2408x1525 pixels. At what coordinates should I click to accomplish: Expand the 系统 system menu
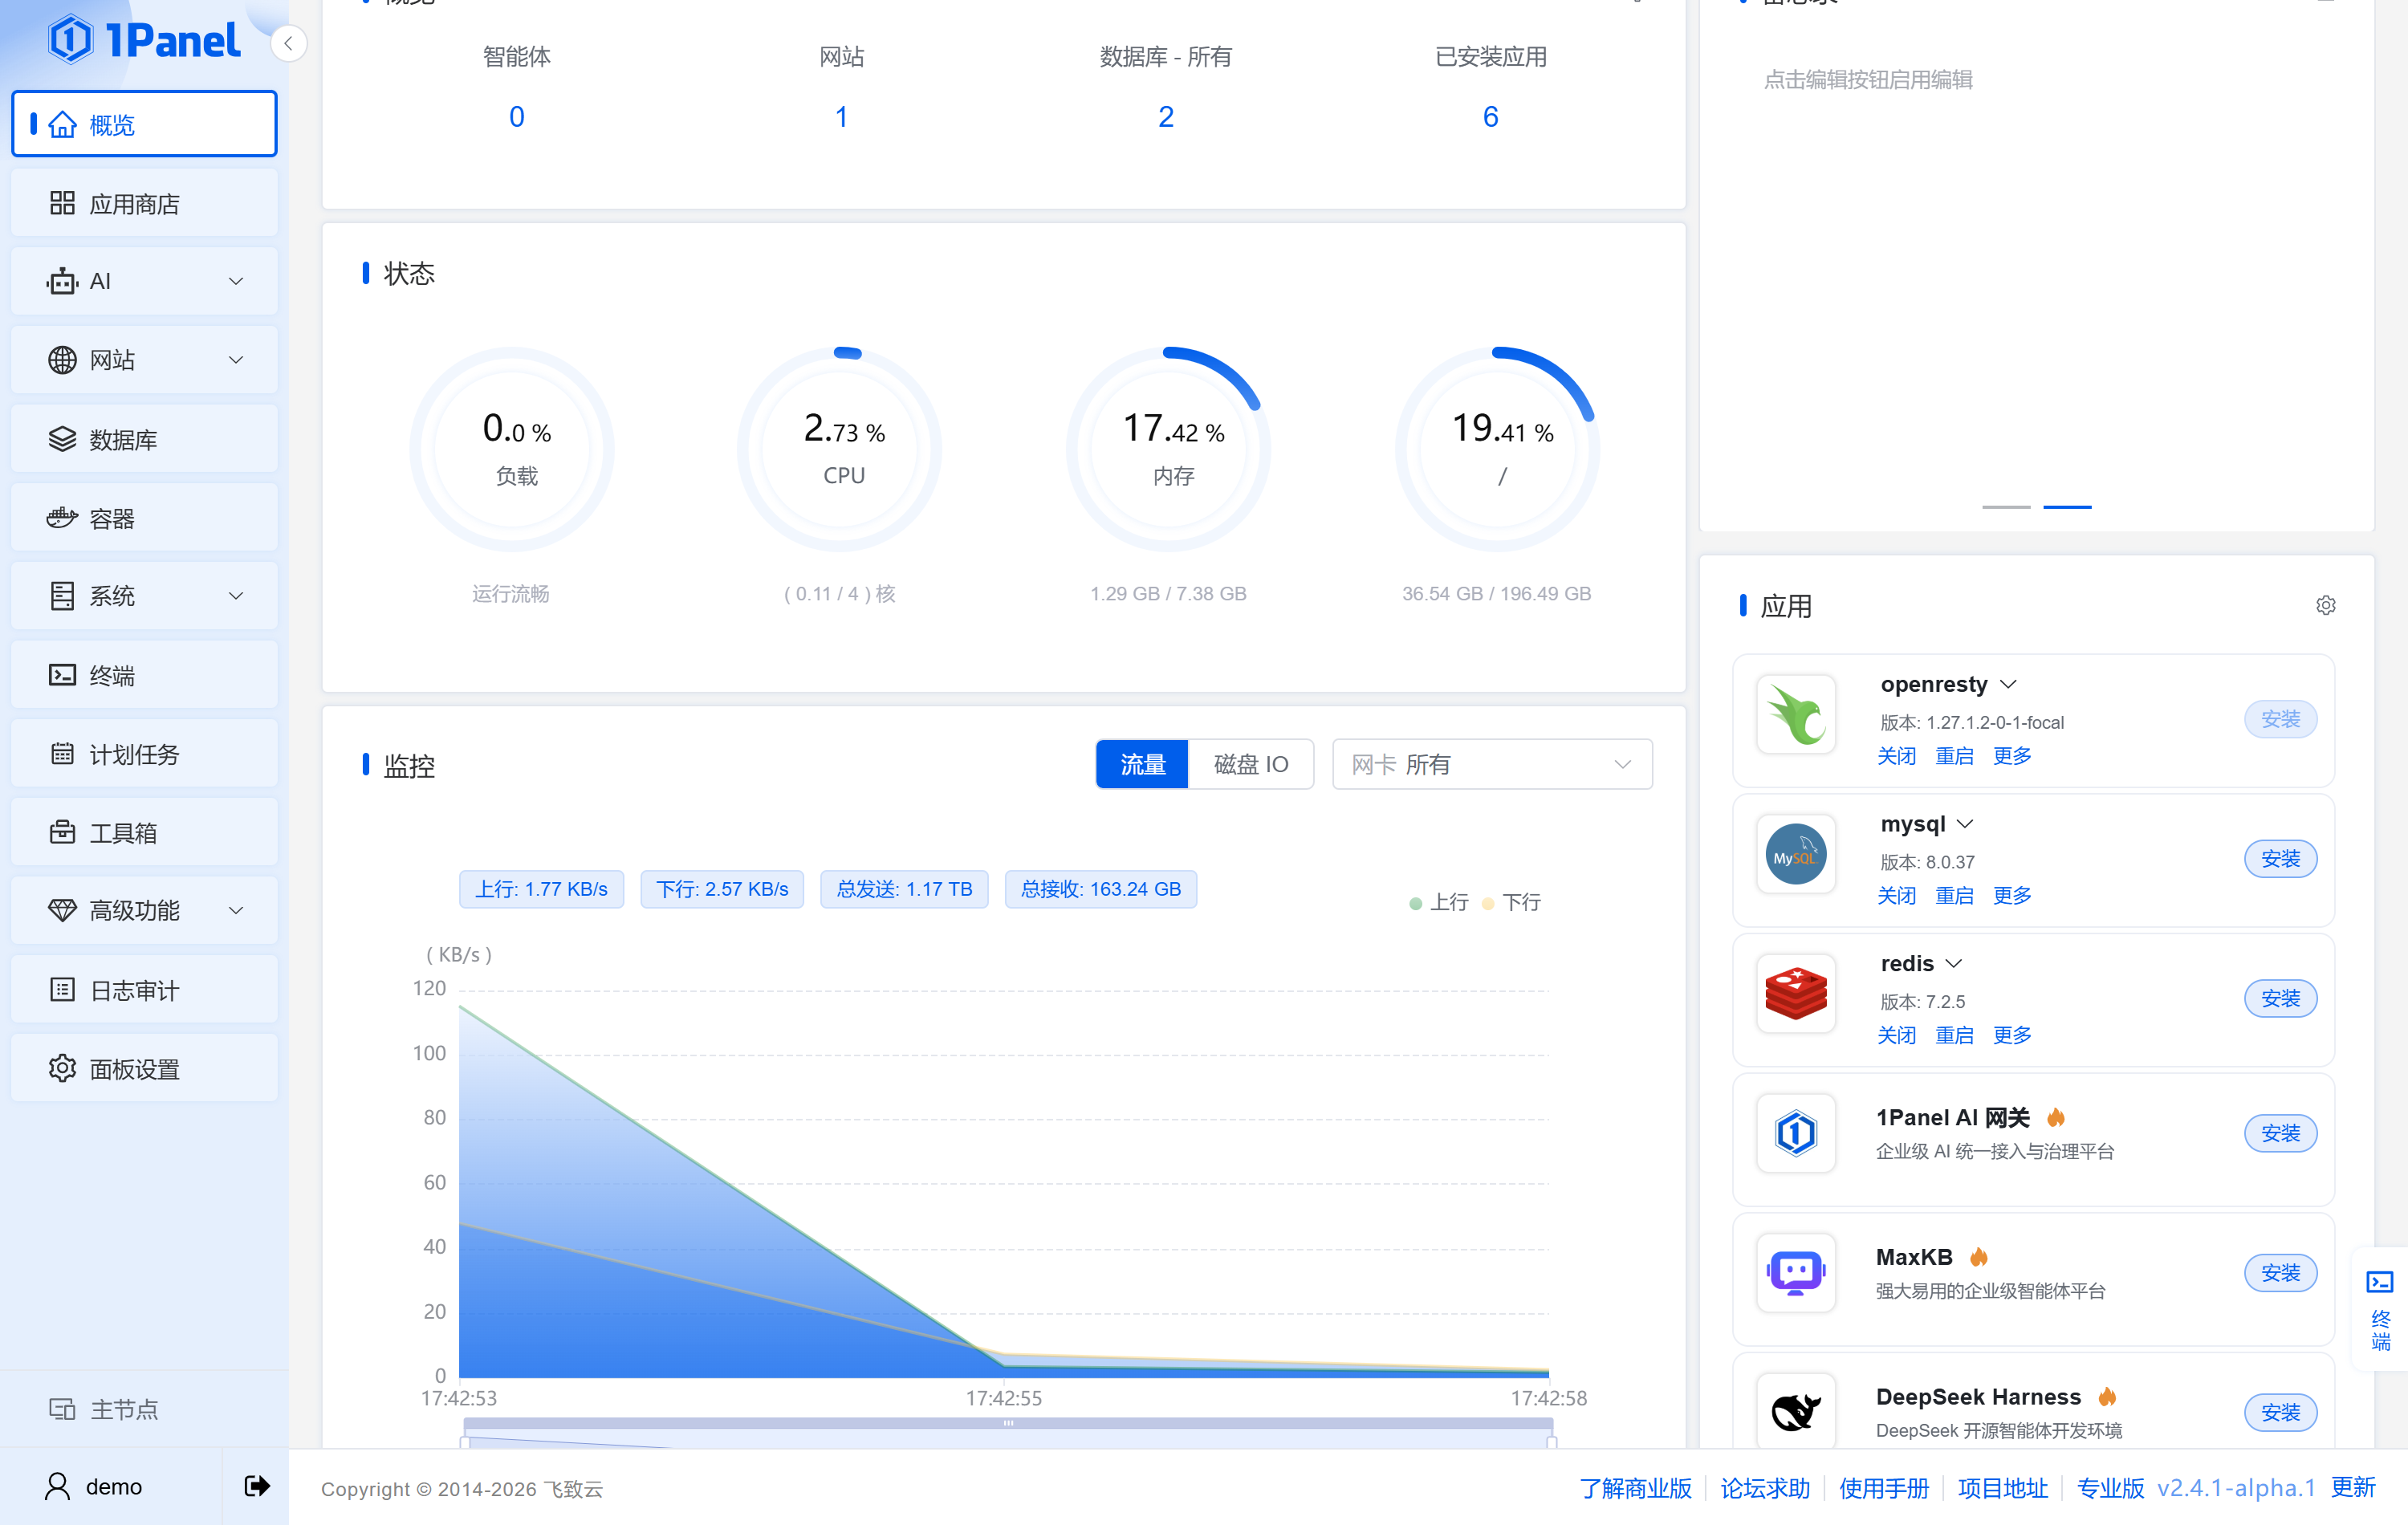(x=144, y=596)
